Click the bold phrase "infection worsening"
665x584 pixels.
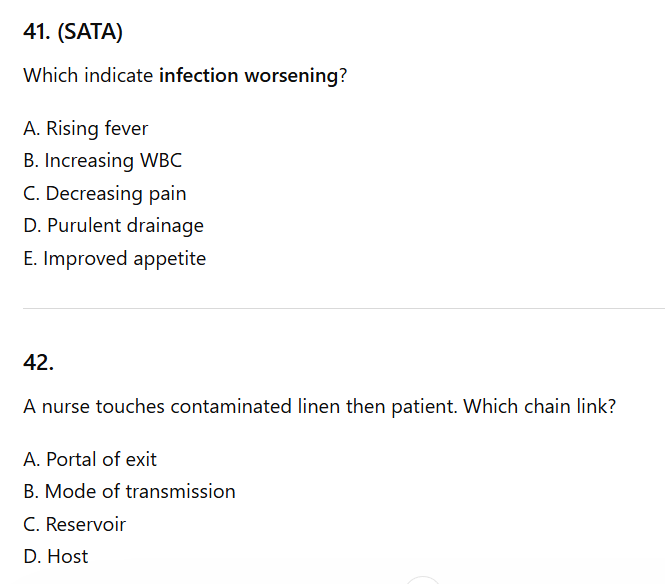pyautogui.click(x=248, y=75)
